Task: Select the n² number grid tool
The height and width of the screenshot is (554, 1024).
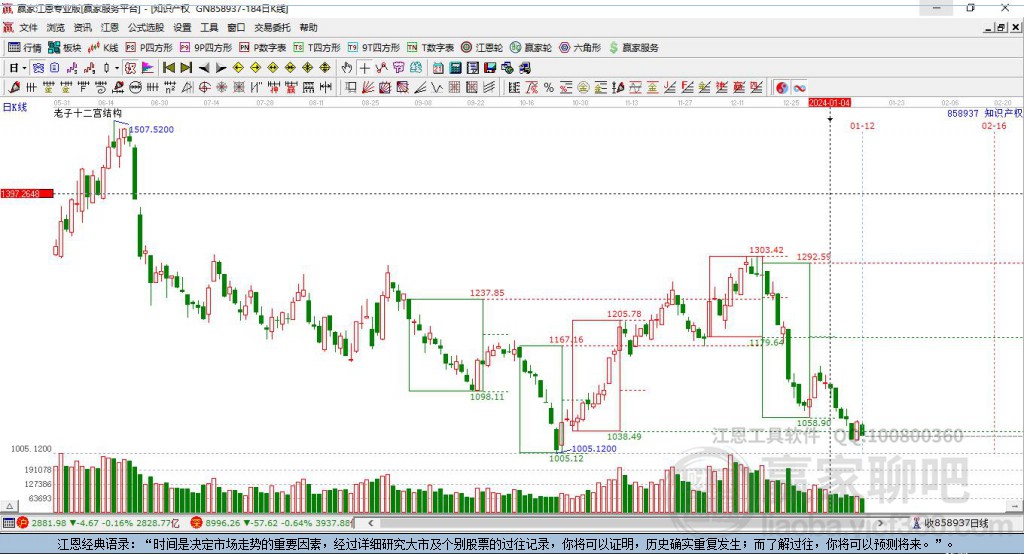Action: (170, 88)
